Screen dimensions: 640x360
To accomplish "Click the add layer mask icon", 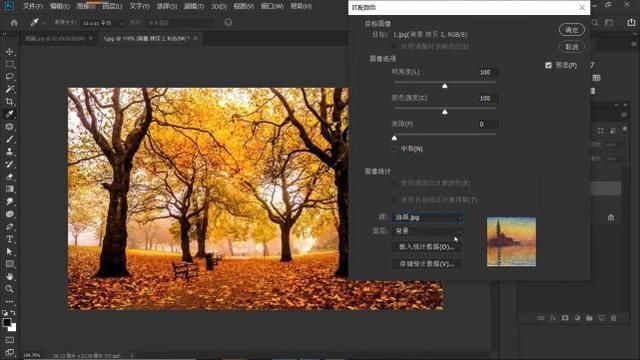I will tap(565, 318).
